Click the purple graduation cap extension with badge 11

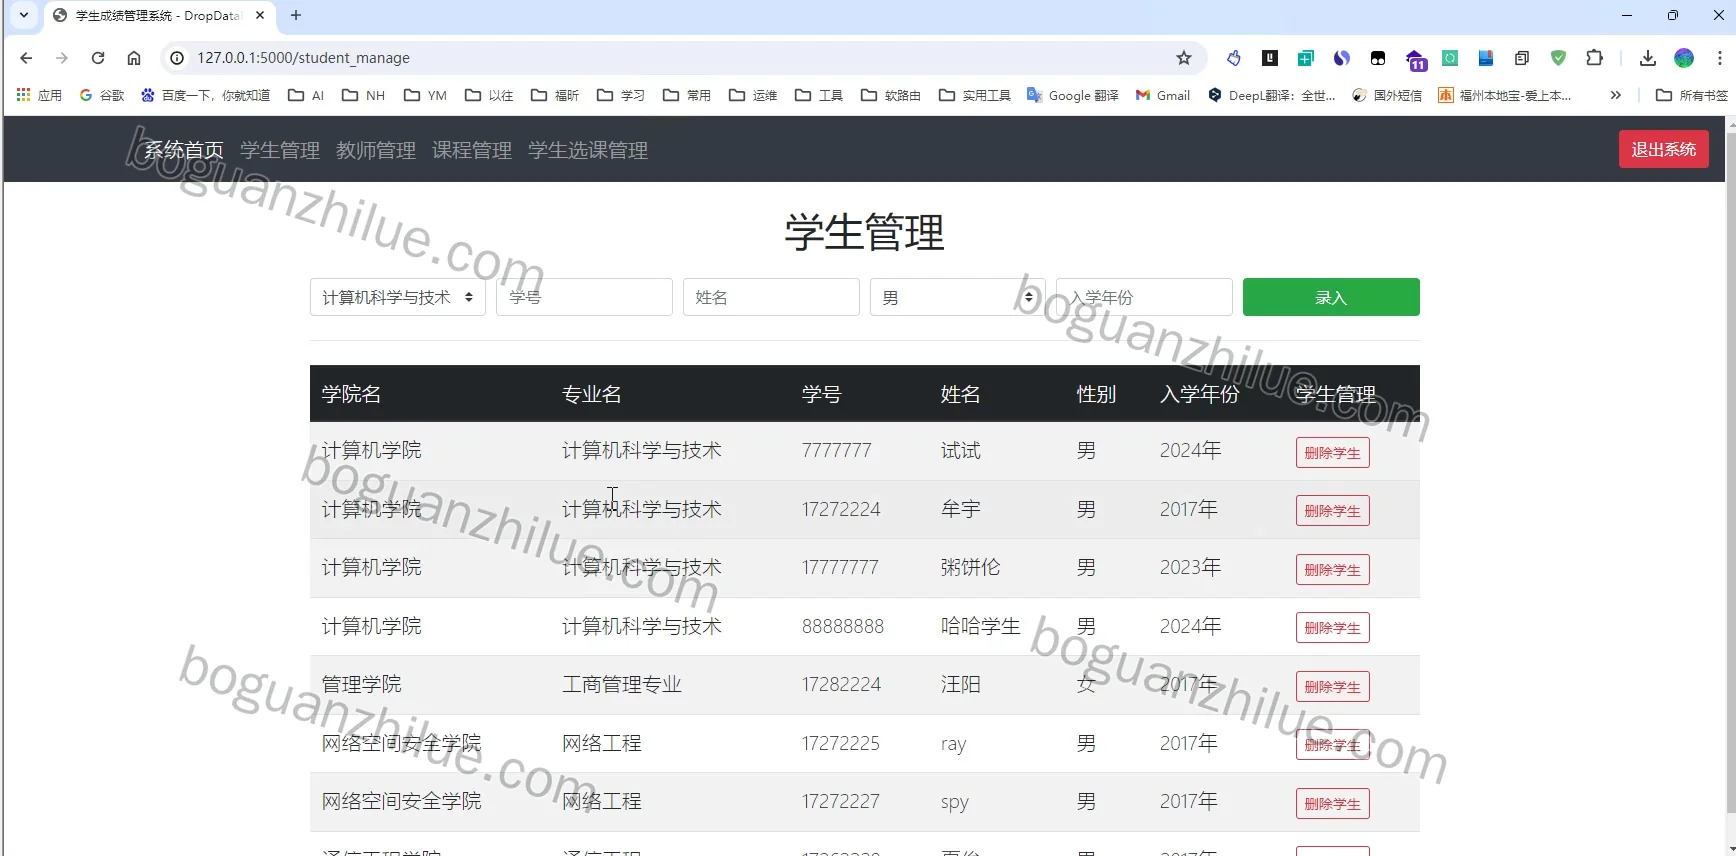click(1415, 59)
